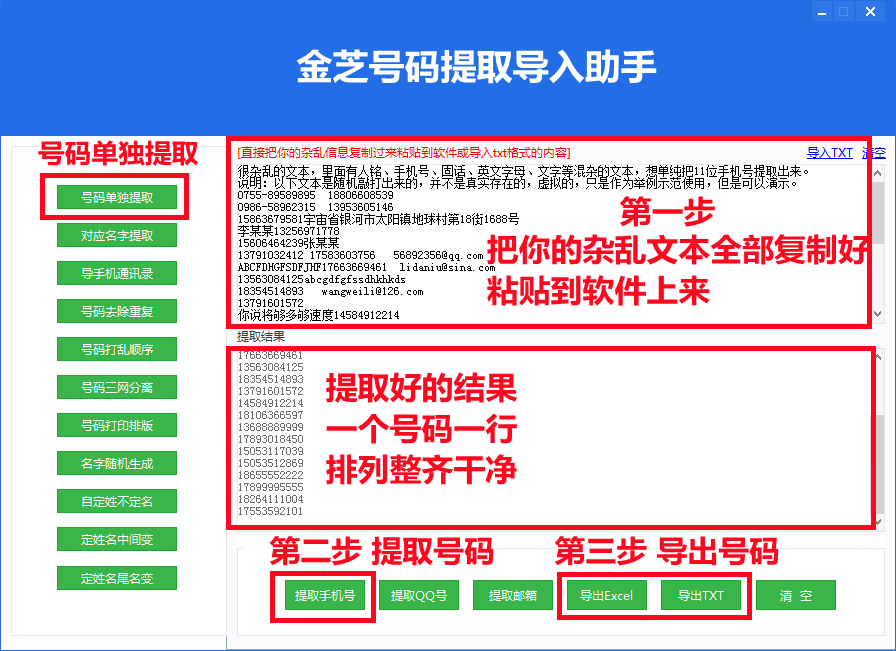Export results with 导出TXT button
This screenshot has height=651, width=896.
coord(701,596)
